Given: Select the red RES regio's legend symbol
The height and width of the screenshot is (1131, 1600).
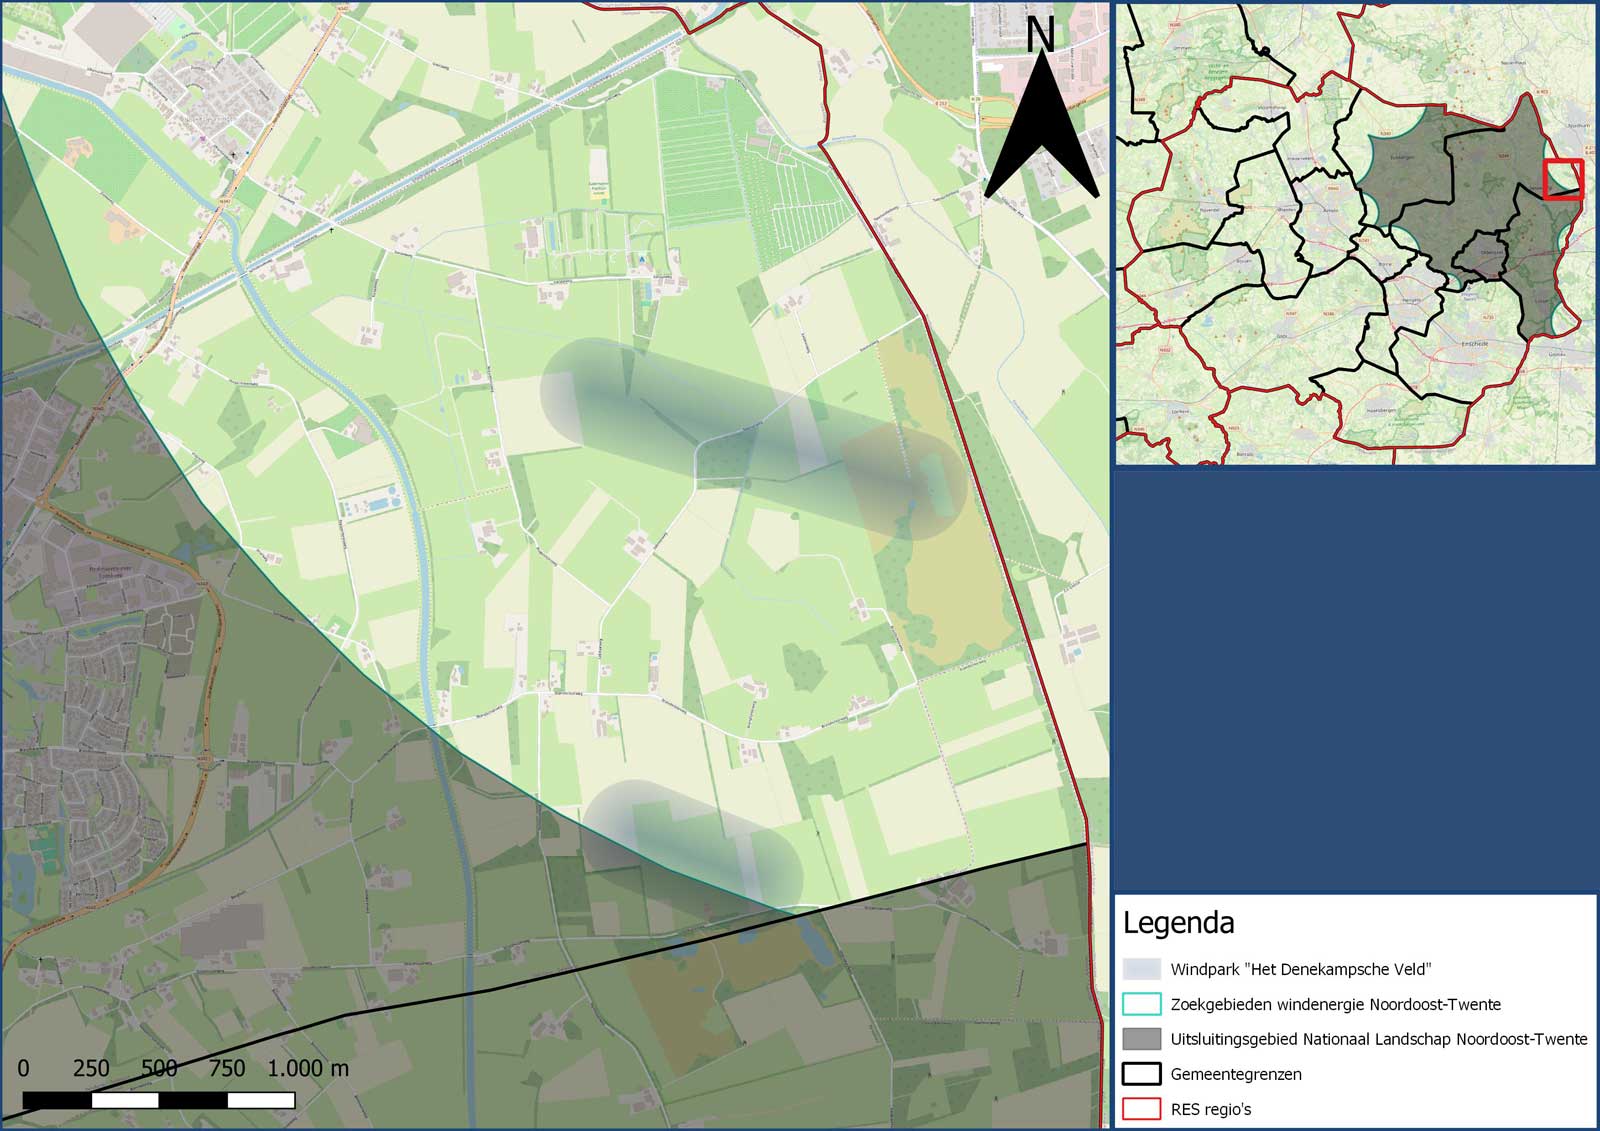Looking at the screenshot, I should point(1142,1108).
